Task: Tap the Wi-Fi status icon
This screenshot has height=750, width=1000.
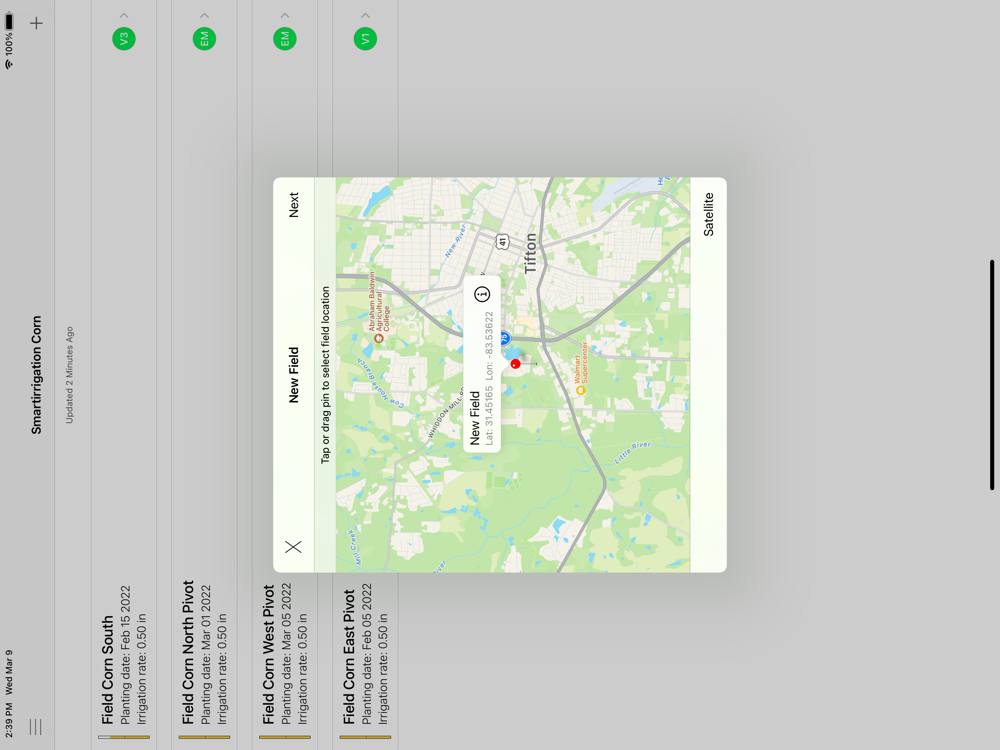Action: (x=9, y=64)
